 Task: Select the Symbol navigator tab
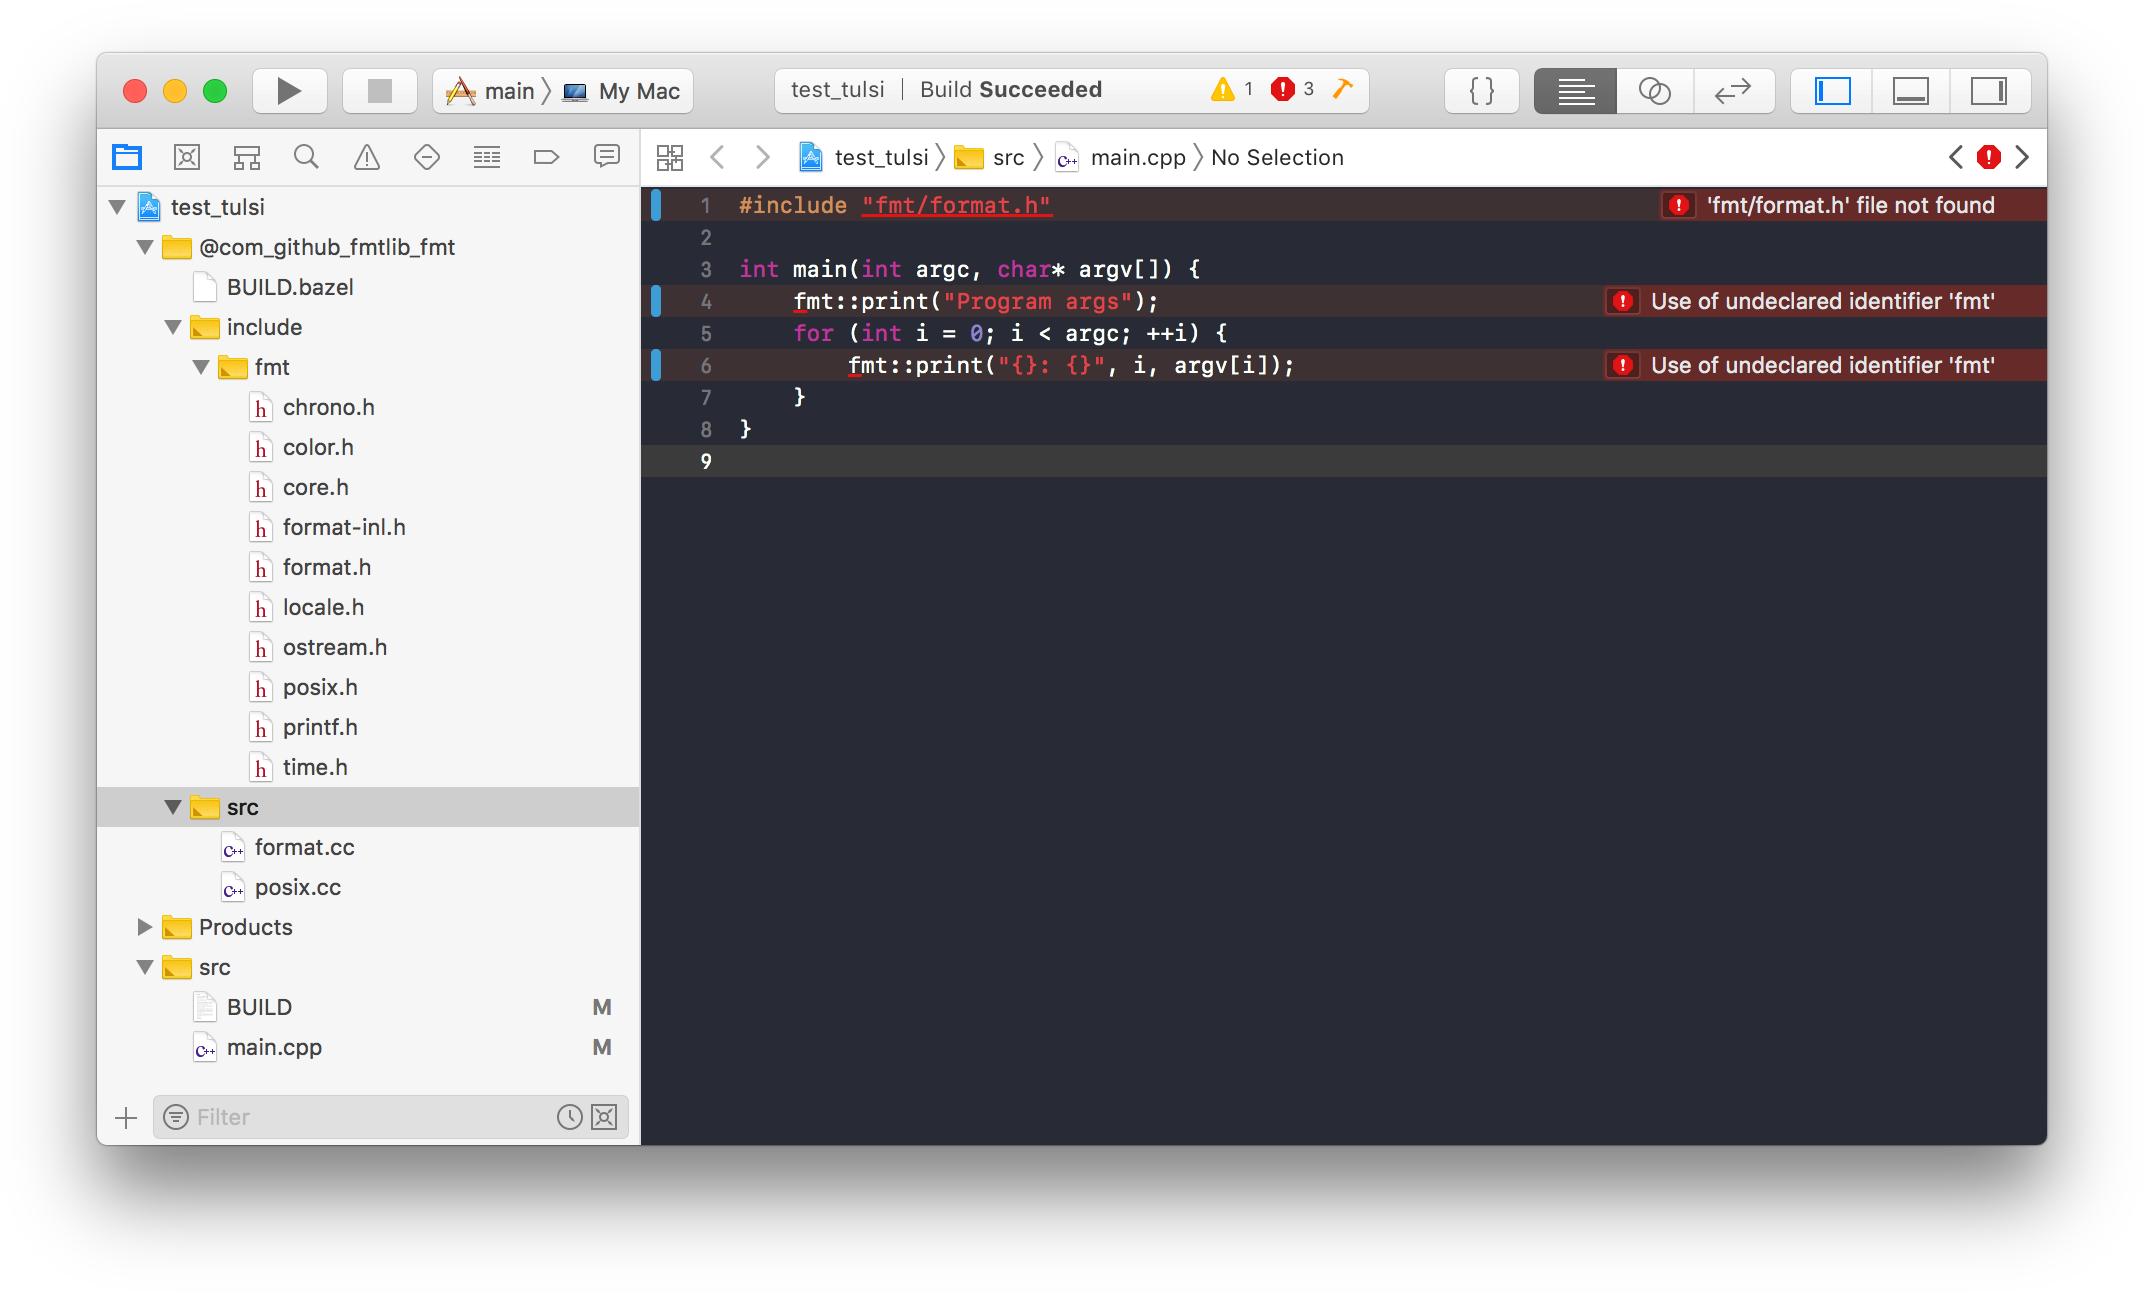click(247, 157)
